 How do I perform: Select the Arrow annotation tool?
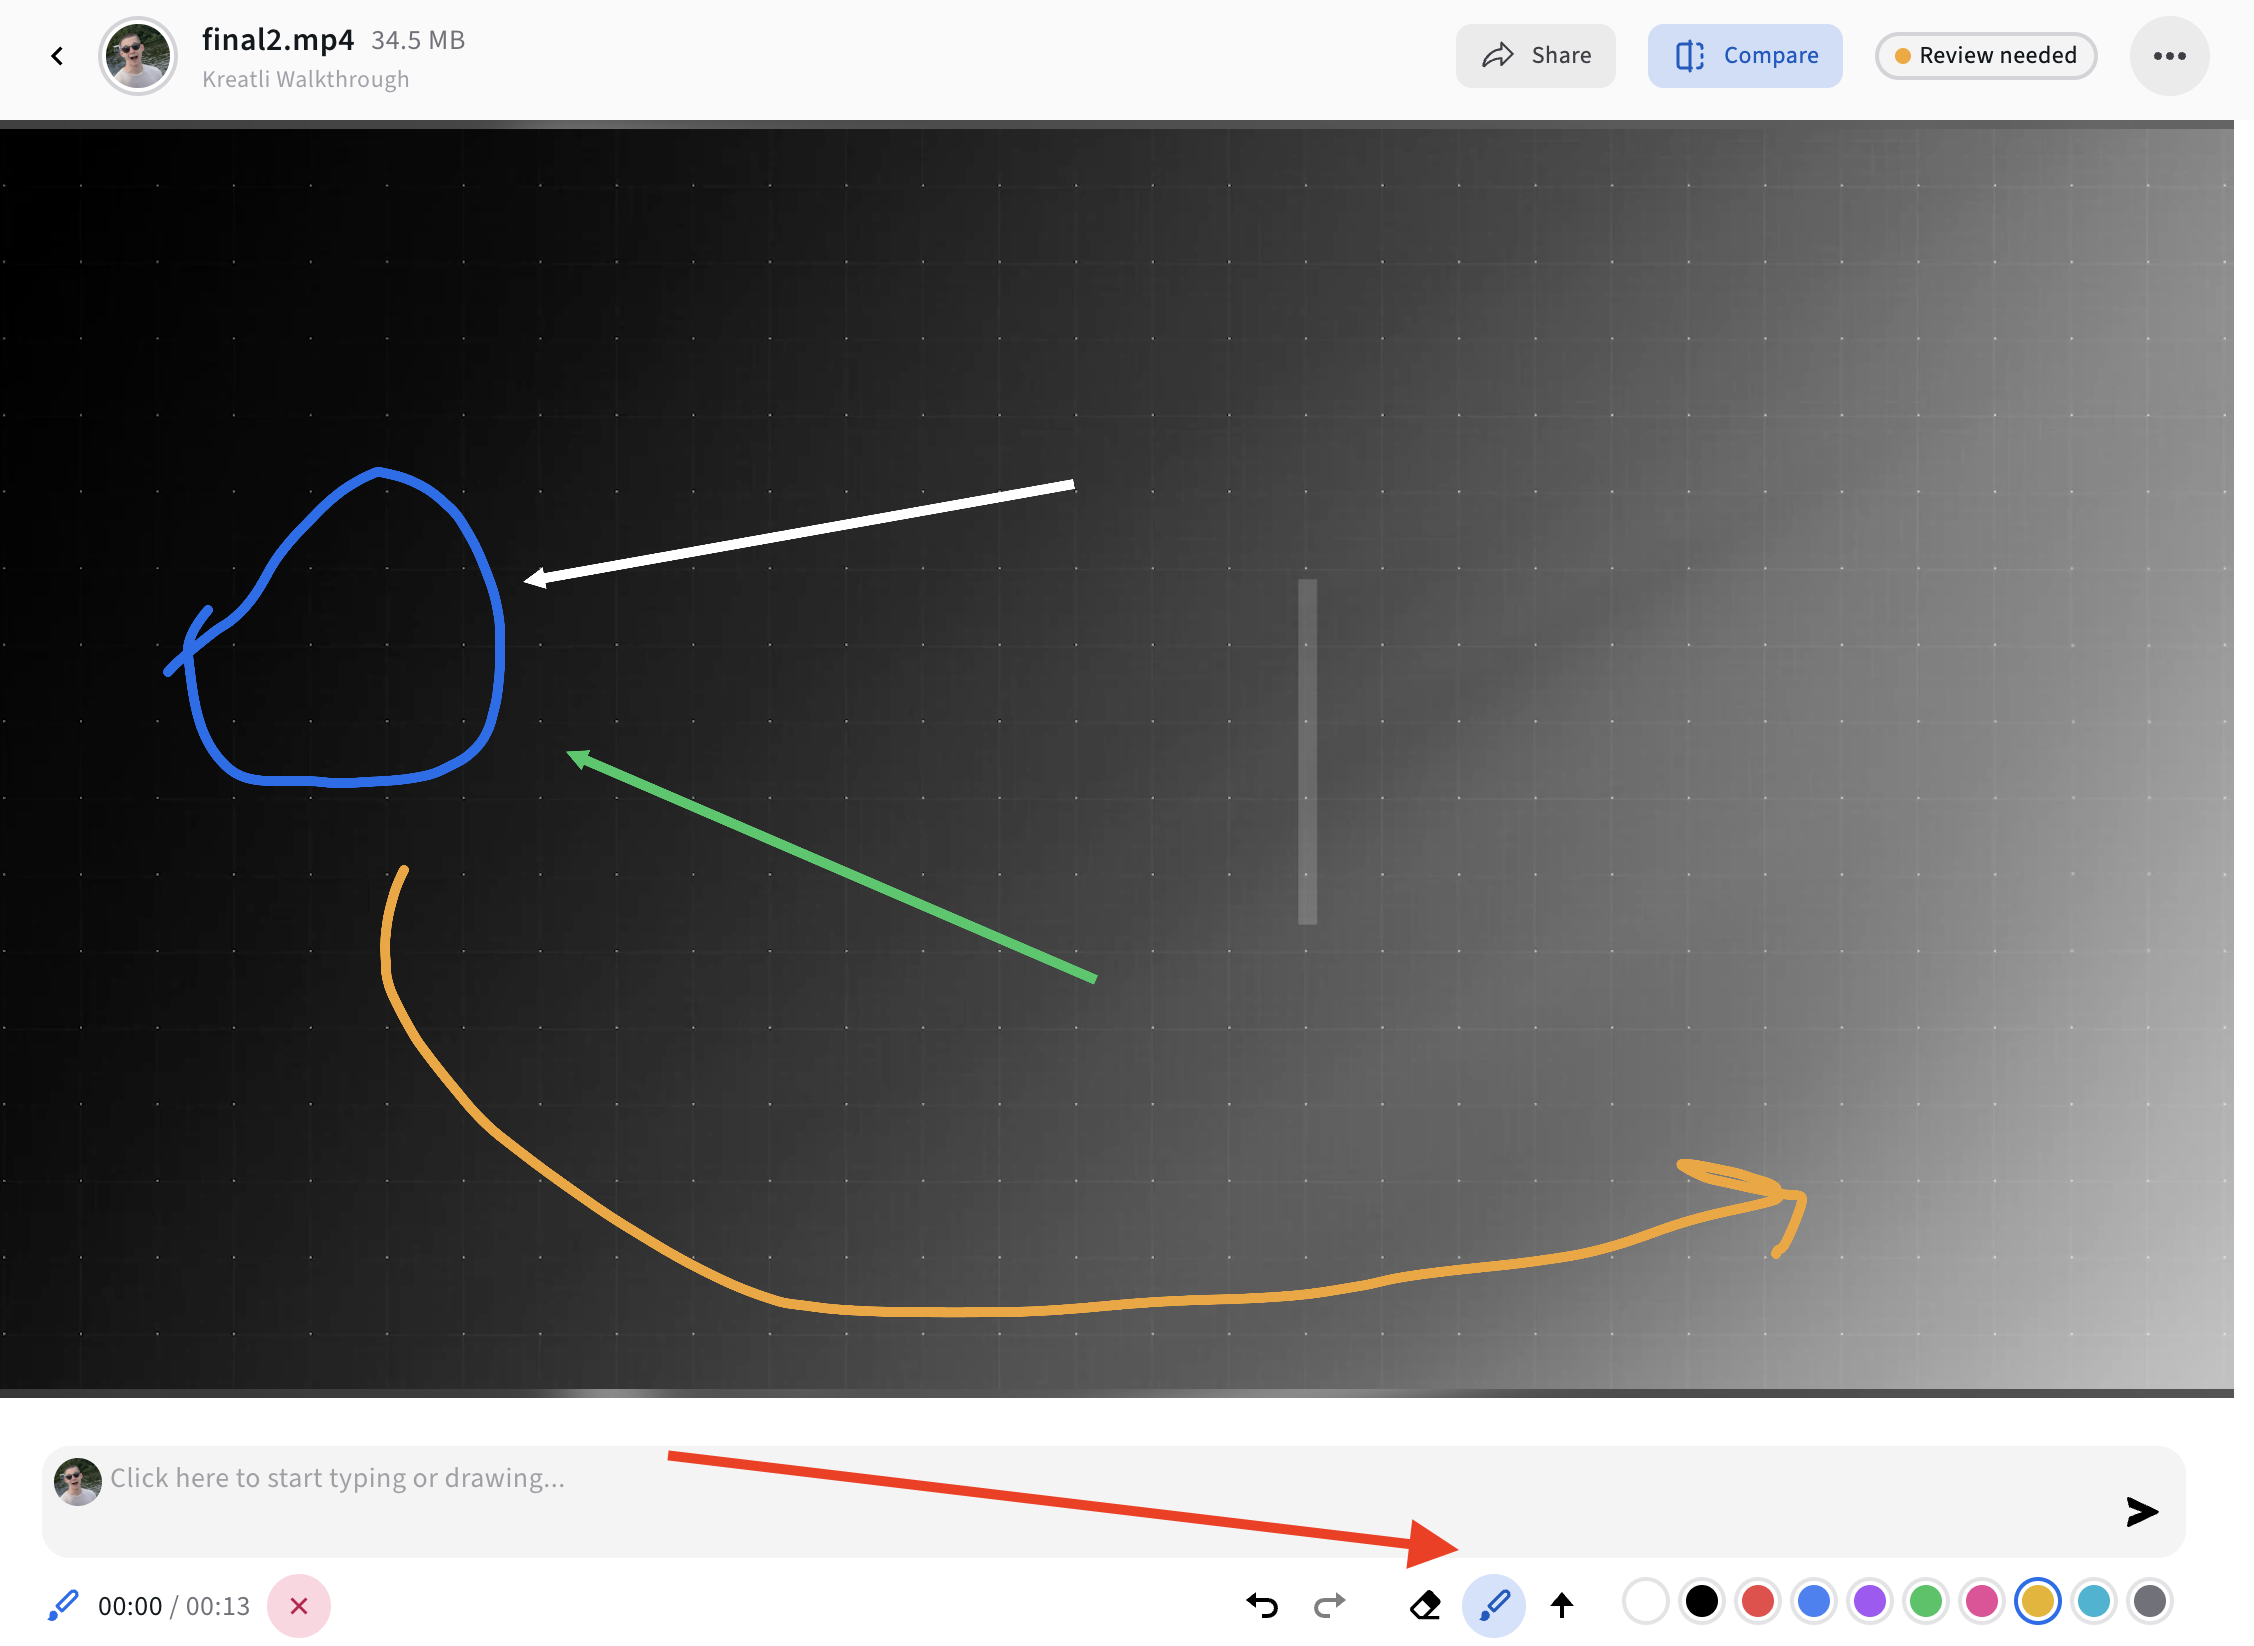click(x=1562, y=1605)
